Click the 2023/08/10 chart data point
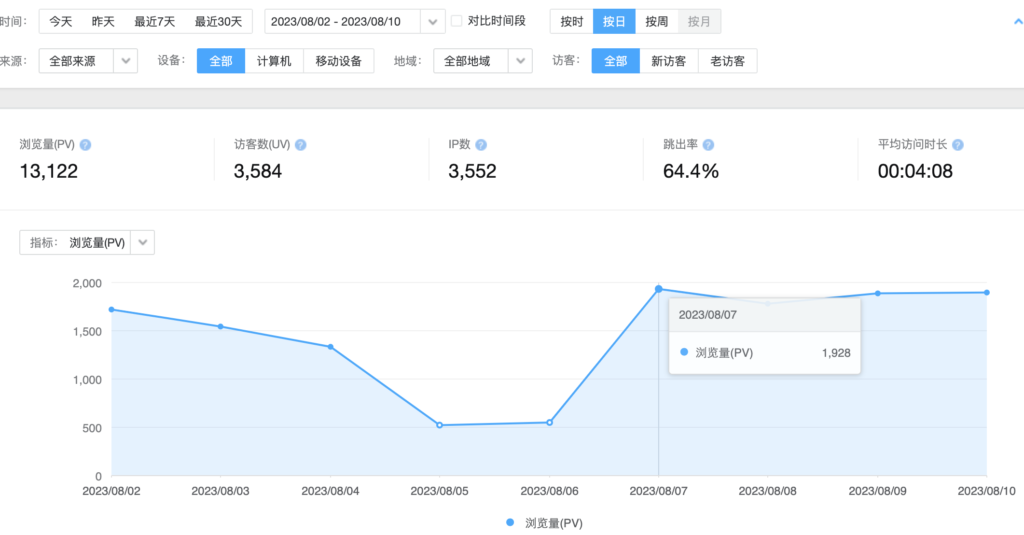This screenshot has height=535, width=1024. tap(987, 293)
